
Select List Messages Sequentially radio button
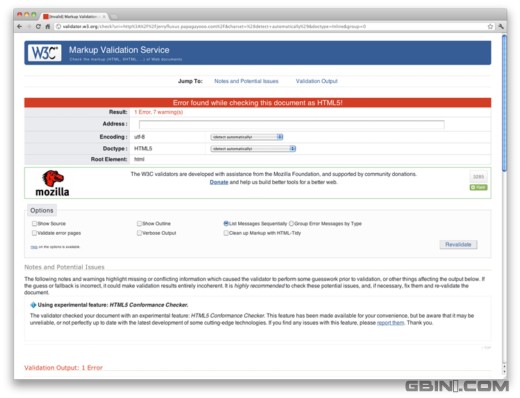point(226,223)
